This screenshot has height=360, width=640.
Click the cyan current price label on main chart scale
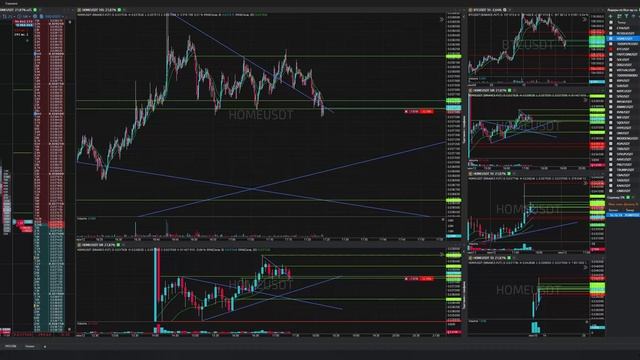click(453, 108)
